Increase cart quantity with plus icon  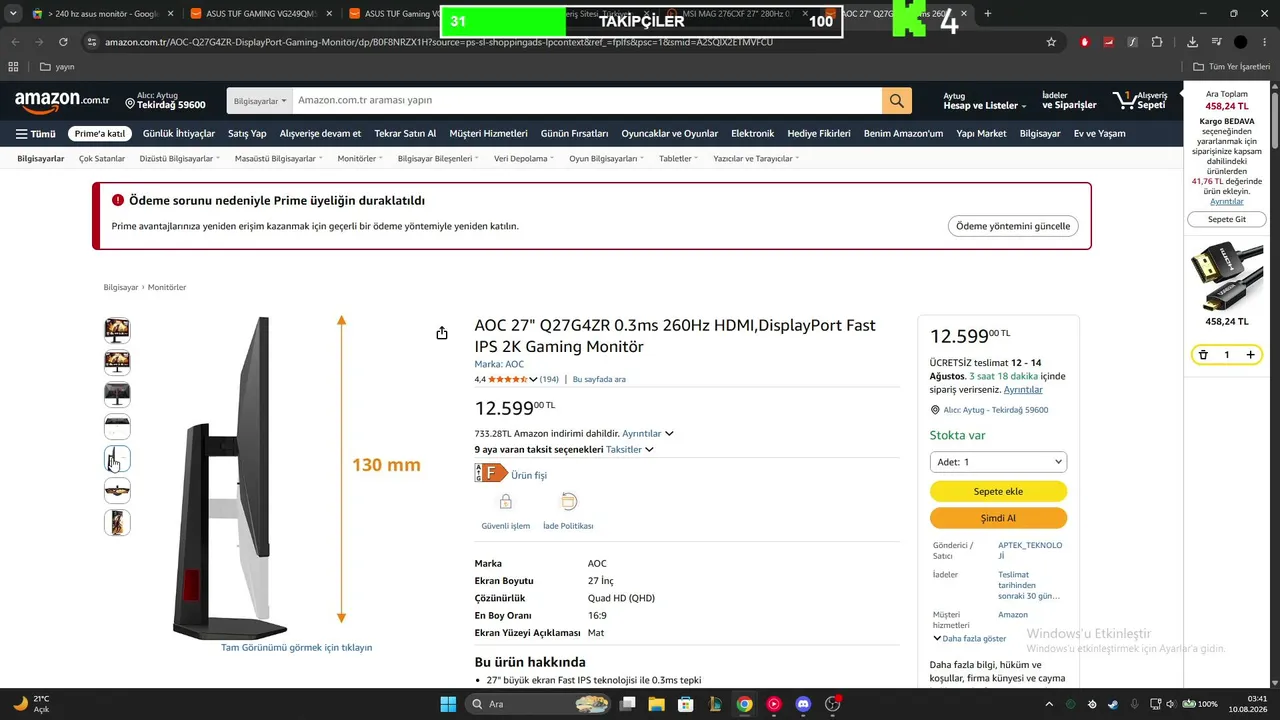pos(1250,355)
